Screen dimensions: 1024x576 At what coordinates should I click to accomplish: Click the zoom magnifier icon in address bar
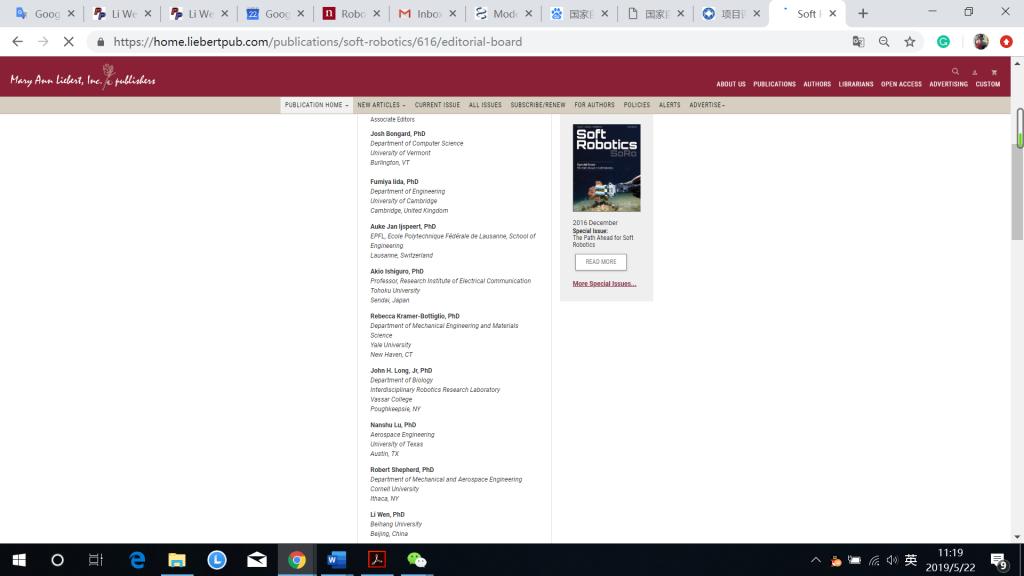884,42
